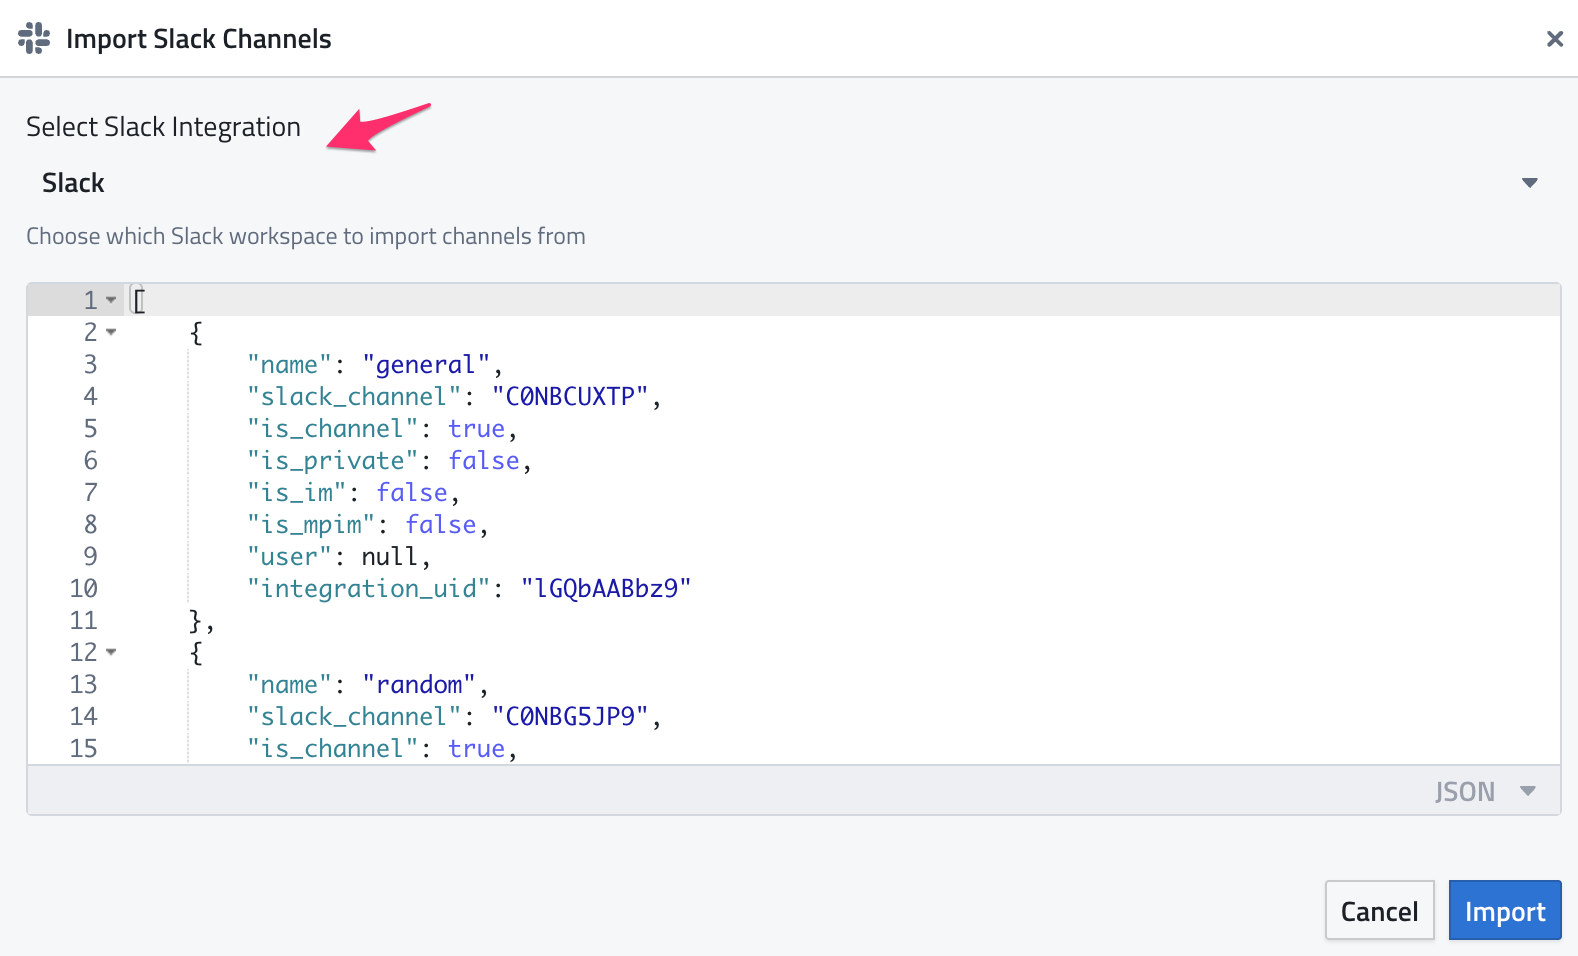Place cursor on is_private false value
Viewport: 1578px width, 956px height.
(484, 461)
